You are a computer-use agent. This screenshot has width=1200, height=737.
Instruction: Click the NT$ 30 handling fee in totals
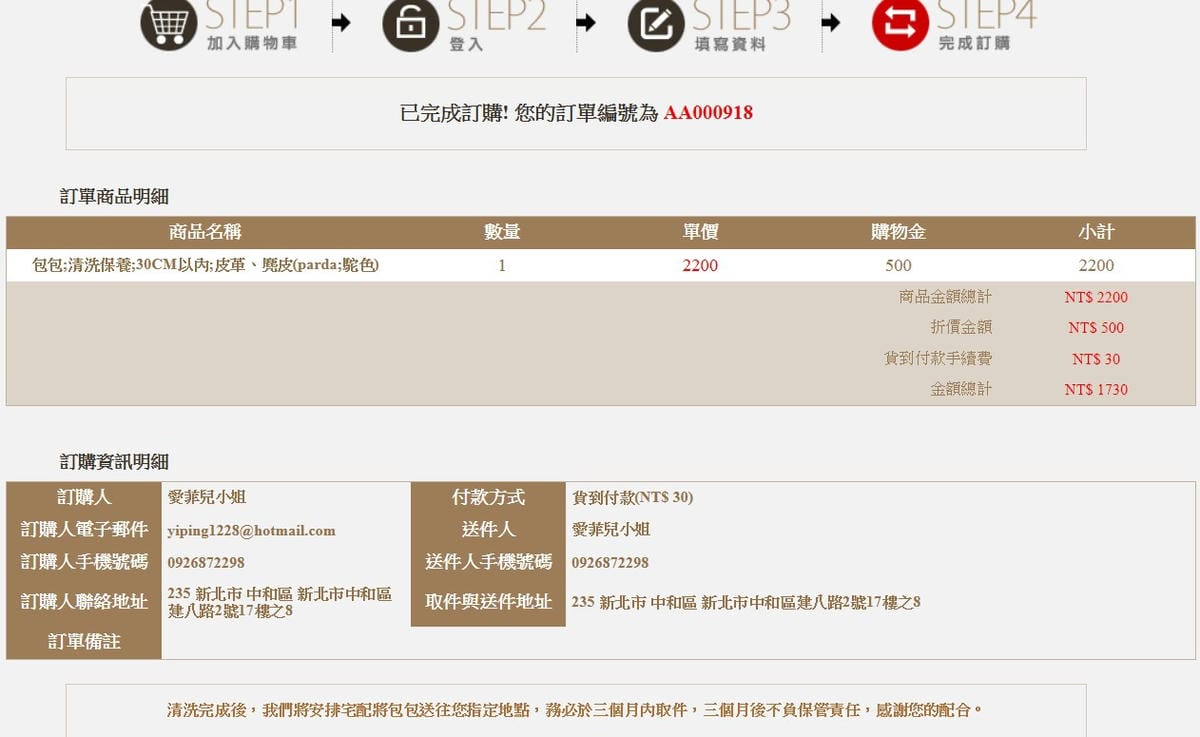tap(1096, 359)
